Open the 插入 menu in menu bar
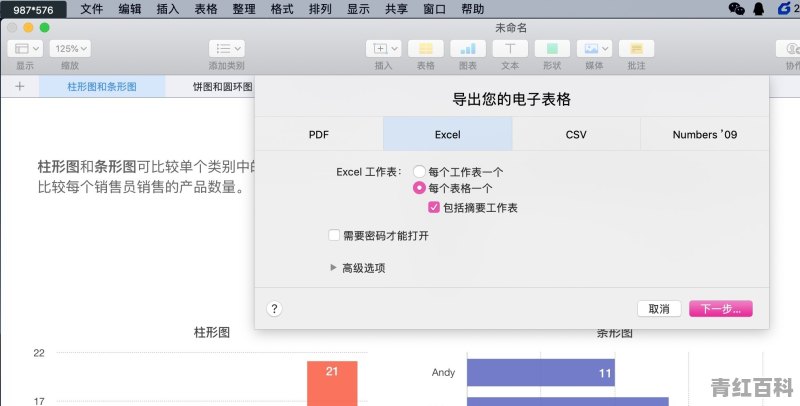Image resolution: width=800 pixels, height=406 pixels. [168, 9]
